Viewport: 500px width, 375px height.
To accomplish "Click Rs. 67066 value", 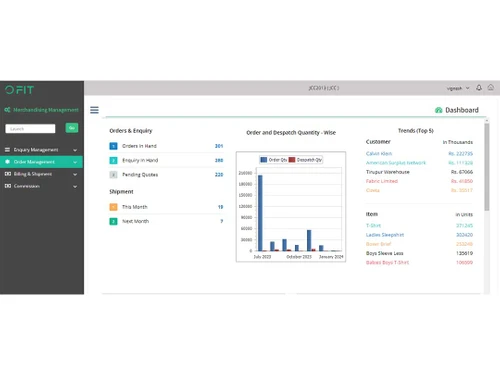I will [x=462, y=172].
